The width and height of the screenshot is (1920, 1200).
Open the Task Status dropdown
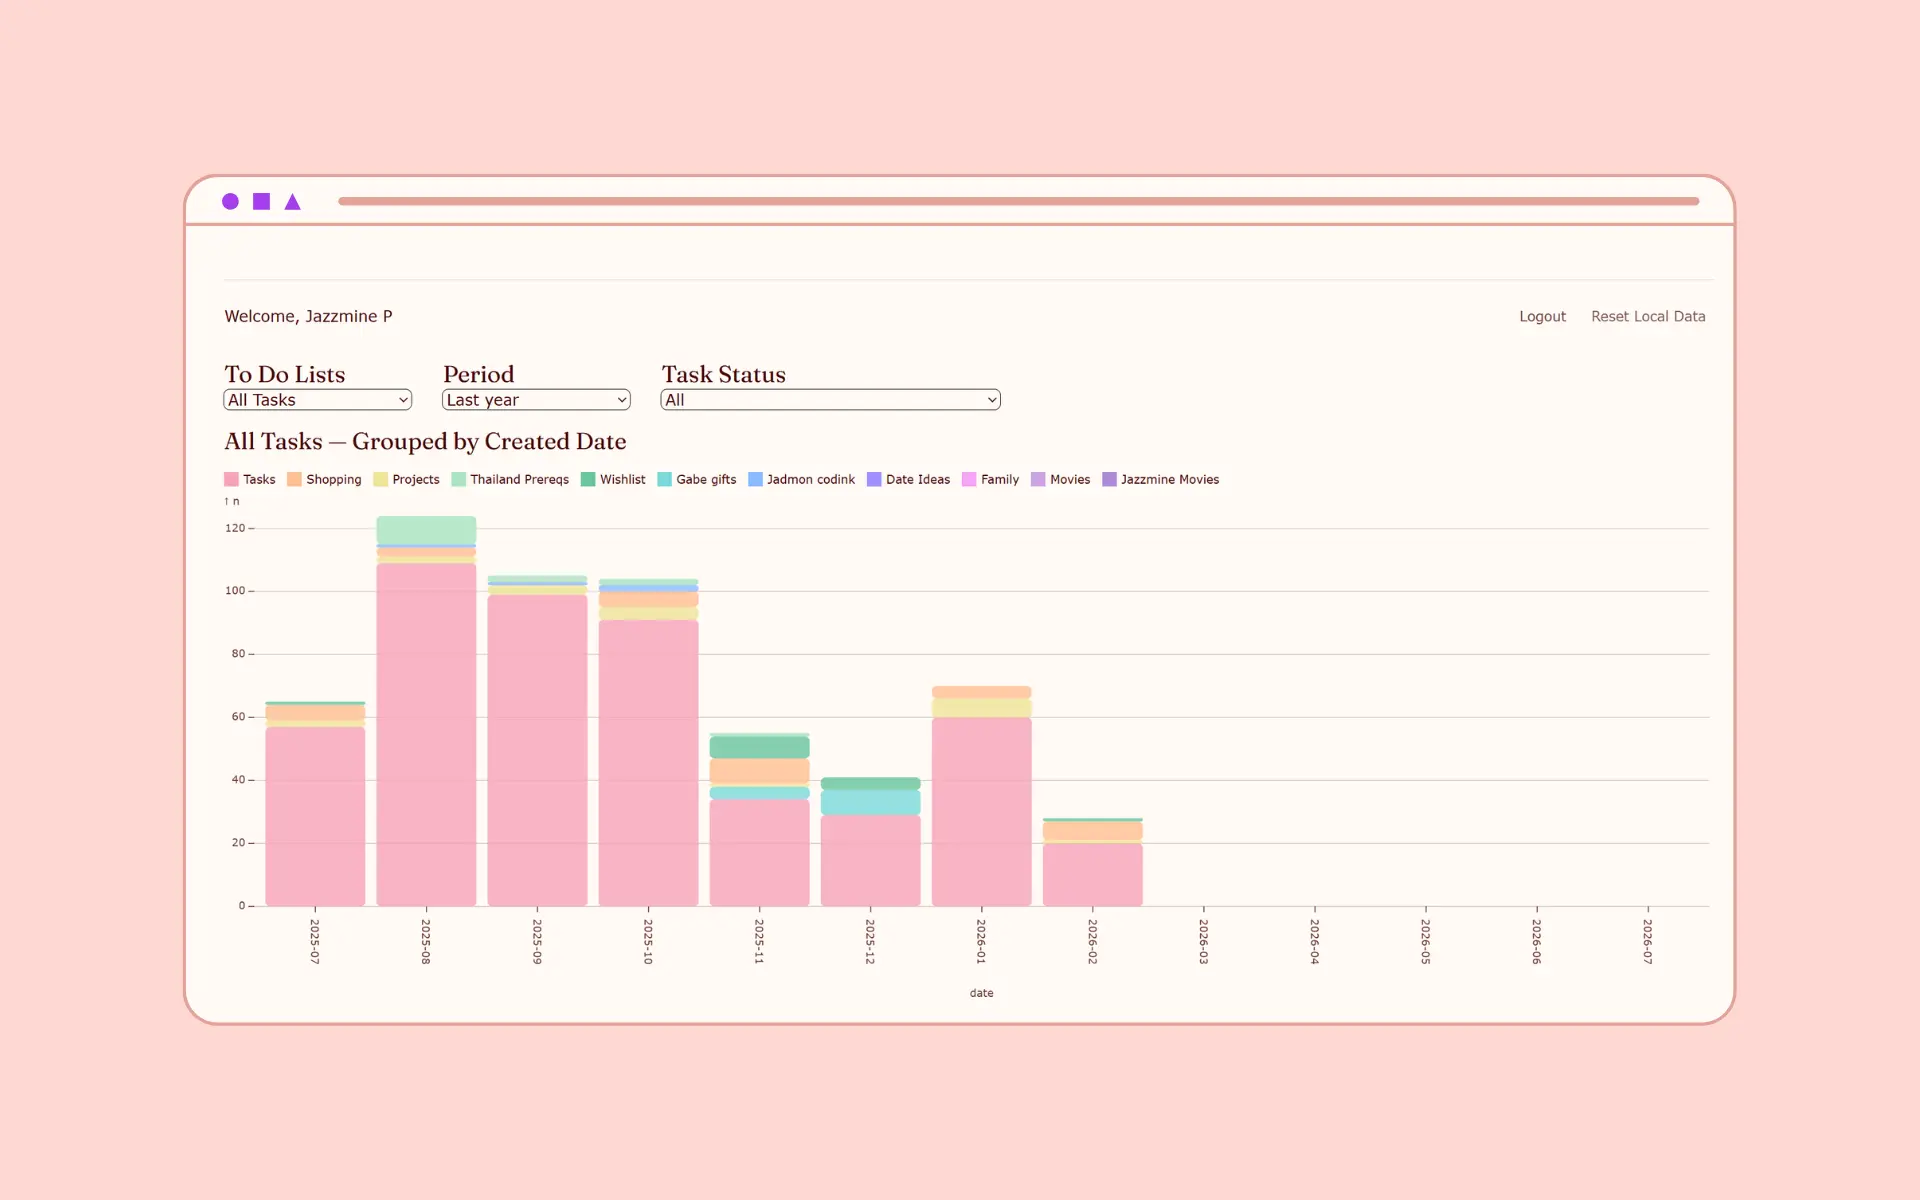[x=830, y=400]
